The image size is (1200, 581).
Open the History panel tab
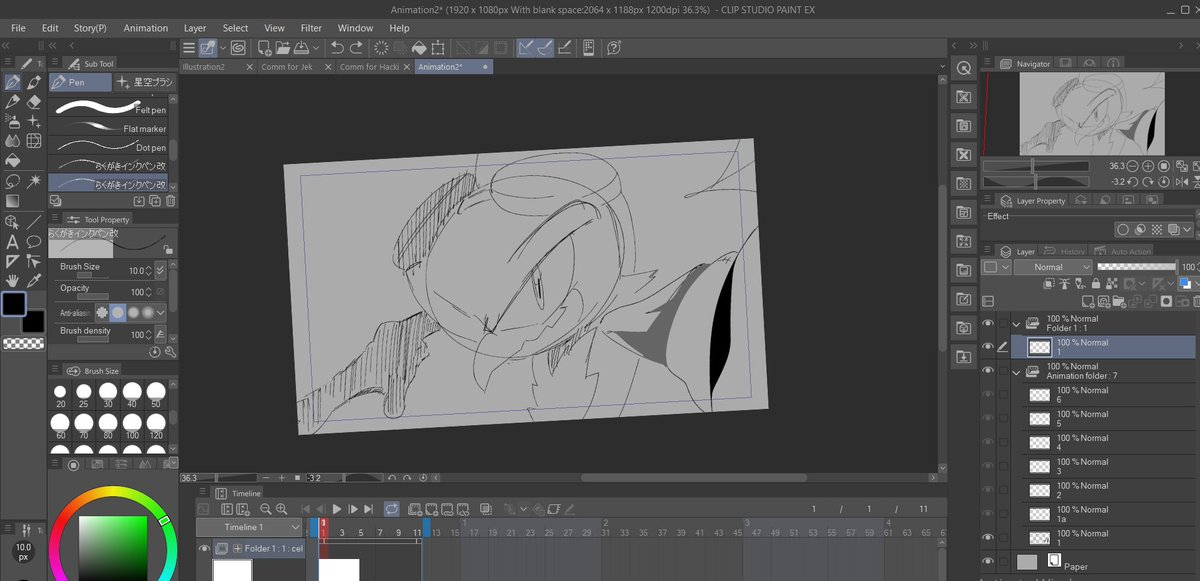1066,251
